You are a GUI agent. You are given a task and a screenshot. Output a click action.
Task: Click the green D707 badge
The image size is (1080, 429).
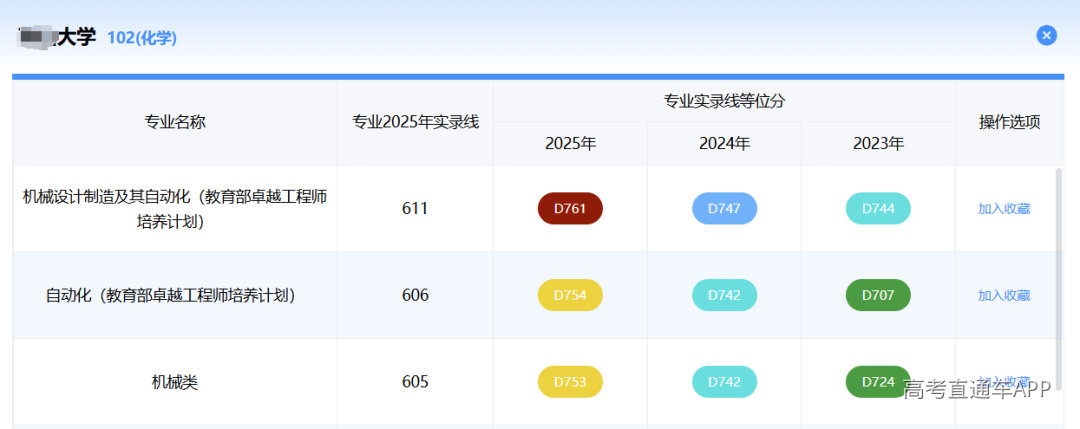[878, 295]
